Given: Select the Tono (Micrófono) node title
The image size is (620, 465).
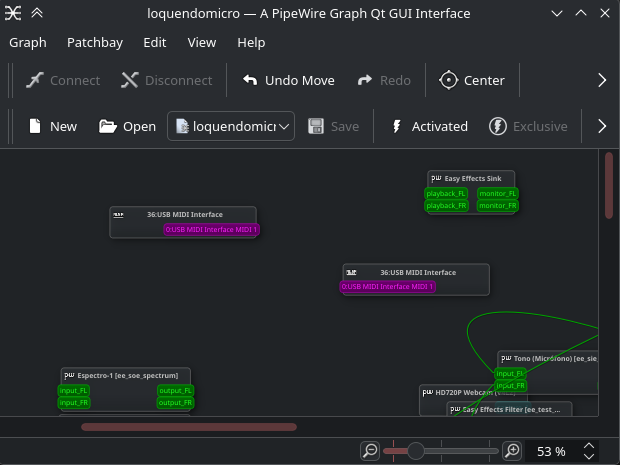Looking at the screenshot, I should pos(555,359).
